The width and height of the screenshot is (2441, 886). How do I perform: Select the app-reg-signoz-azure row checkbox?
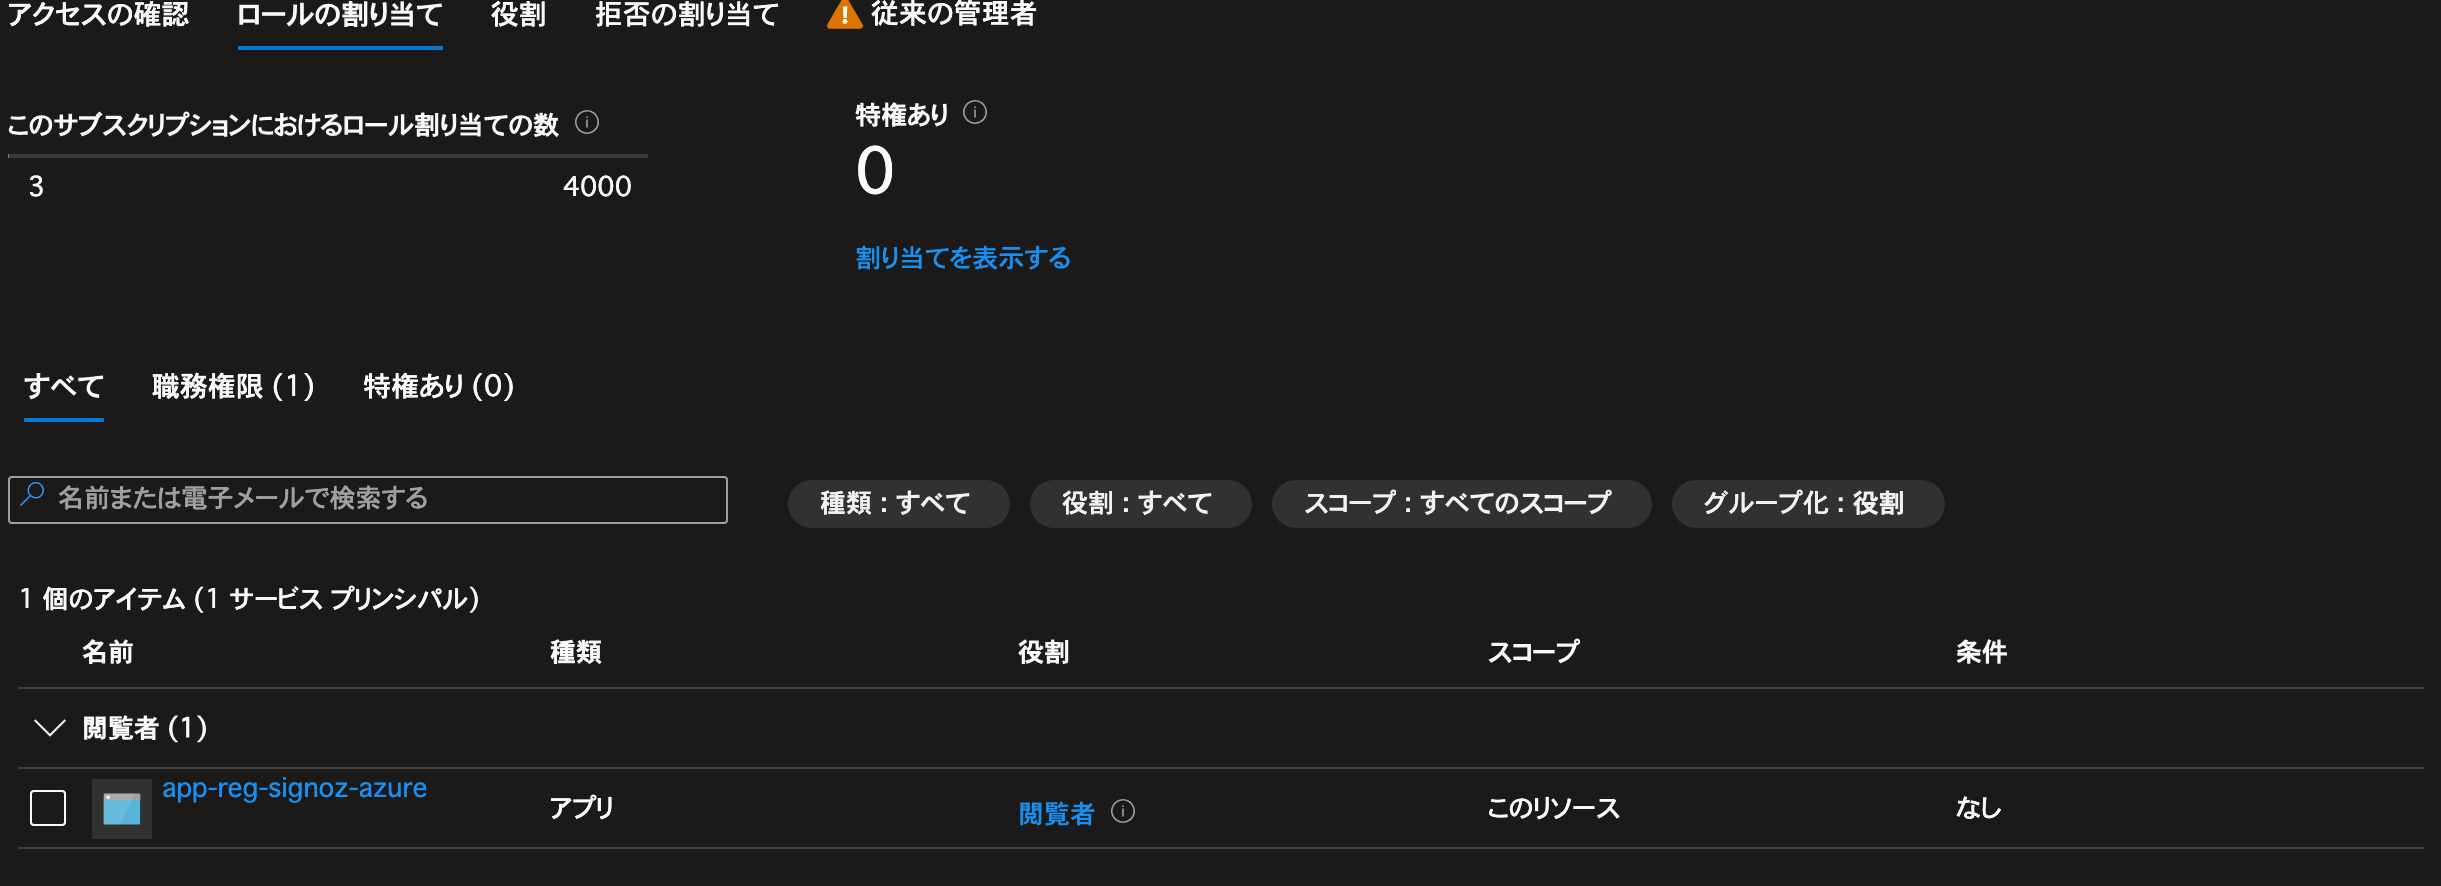click(x=48, y=808)
